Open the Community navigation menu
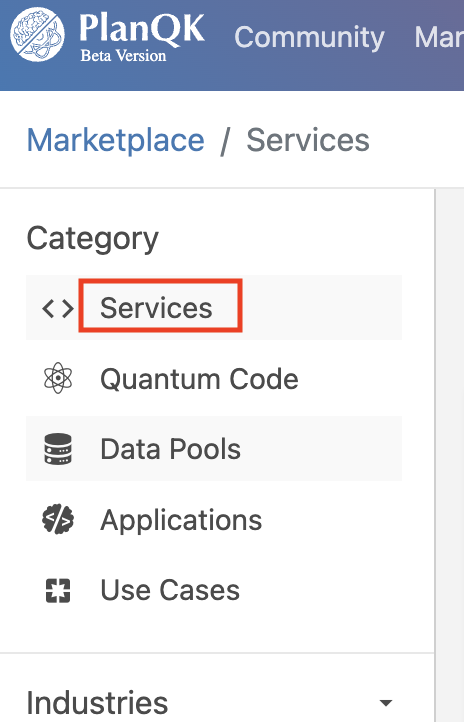Viewport: 464px width, 722px height. [309, 37]
